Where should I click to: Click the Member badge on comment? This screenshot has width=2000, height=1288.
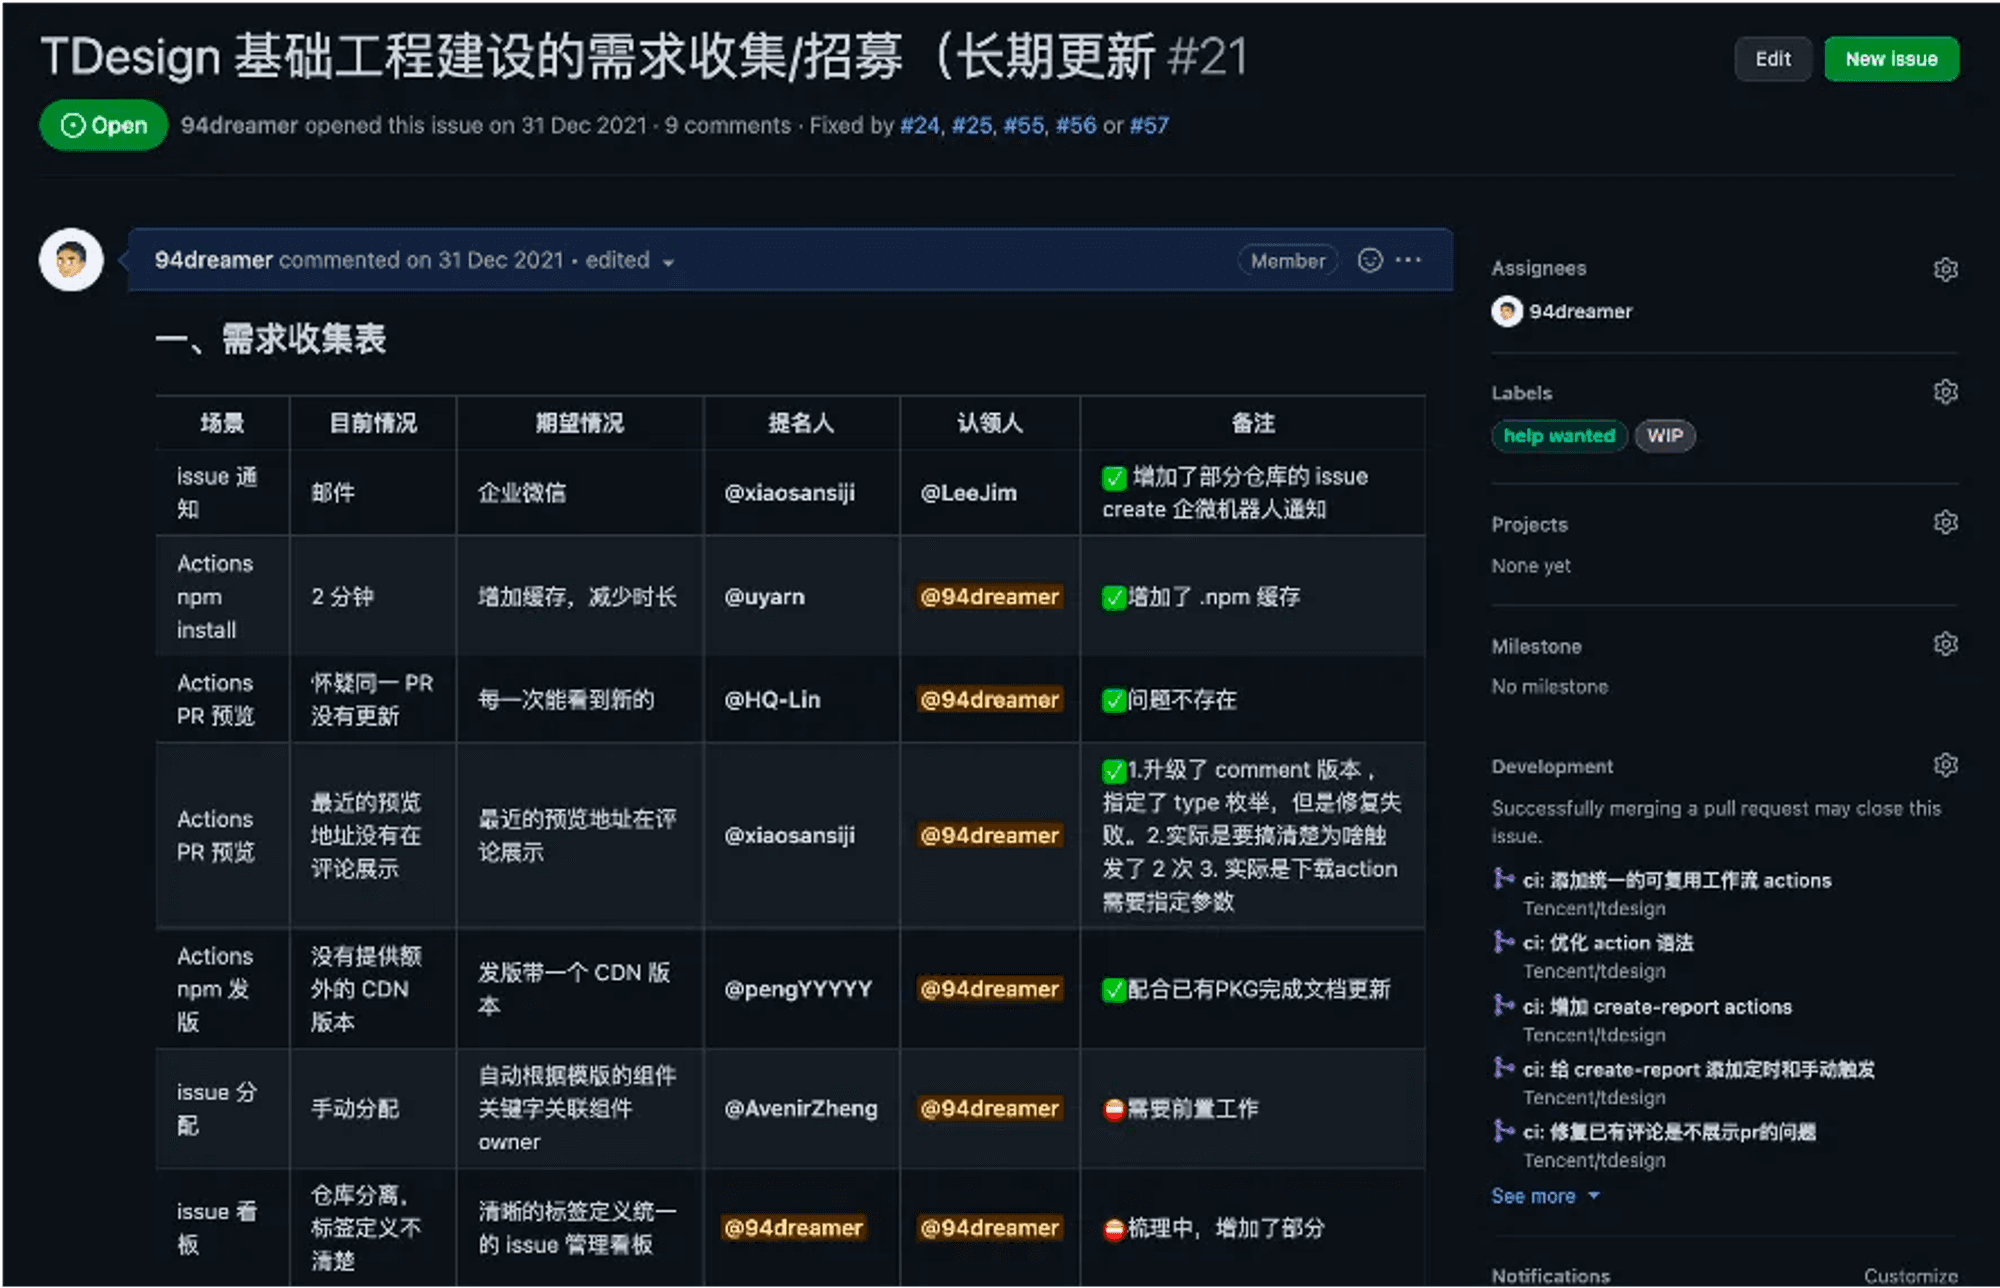pyautogui.click(x=1287, y=260)
